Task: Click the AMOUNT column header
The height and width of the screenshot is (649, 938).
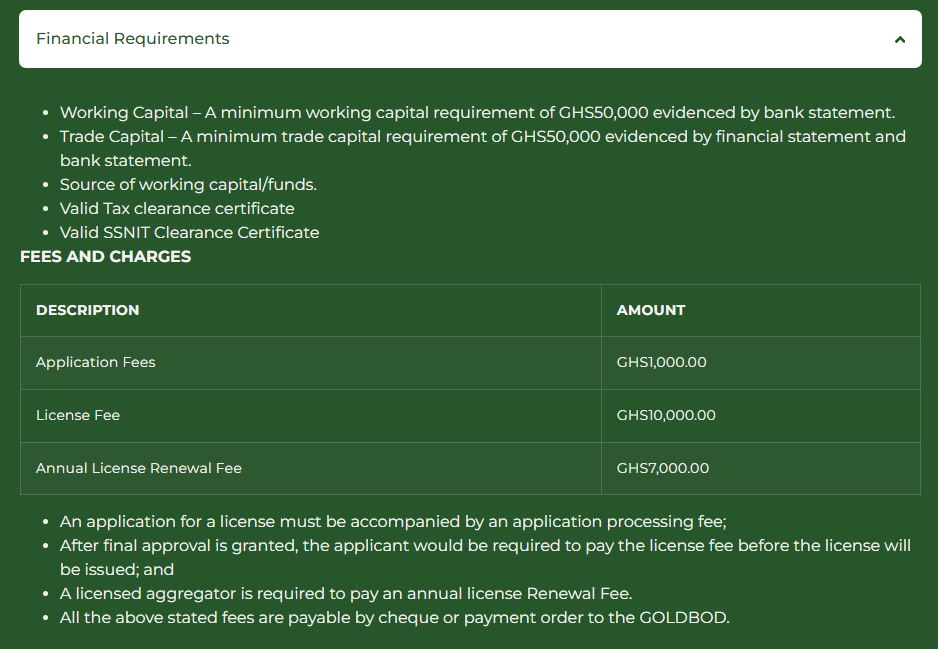Action: click(x=761, y=310)
